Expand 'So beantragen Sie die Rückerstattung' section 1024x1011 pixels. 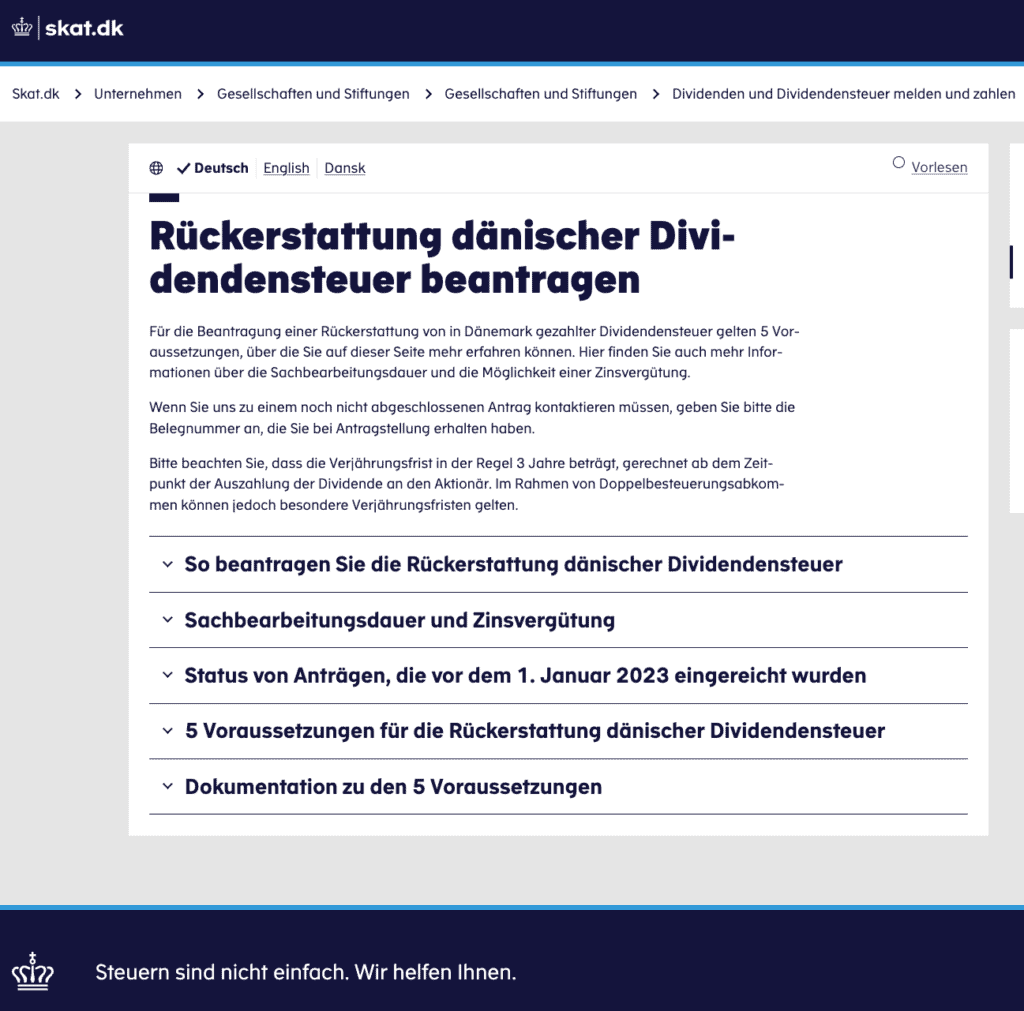click(x=513, y=565)
